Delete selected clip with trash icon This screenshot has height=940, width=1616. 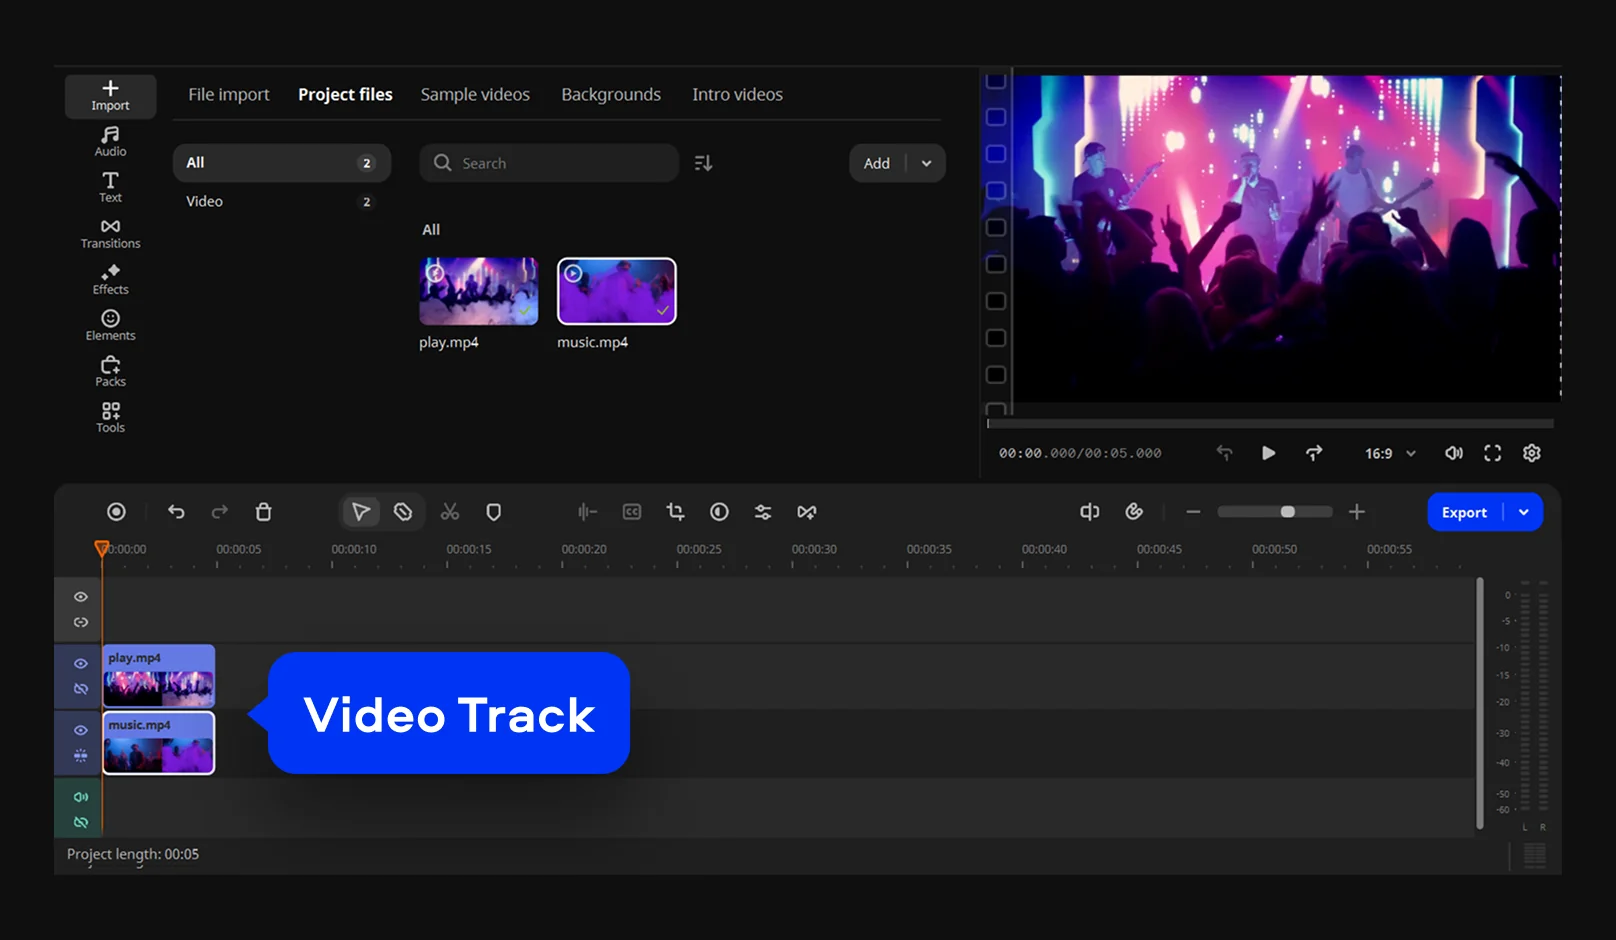point(263,512)
